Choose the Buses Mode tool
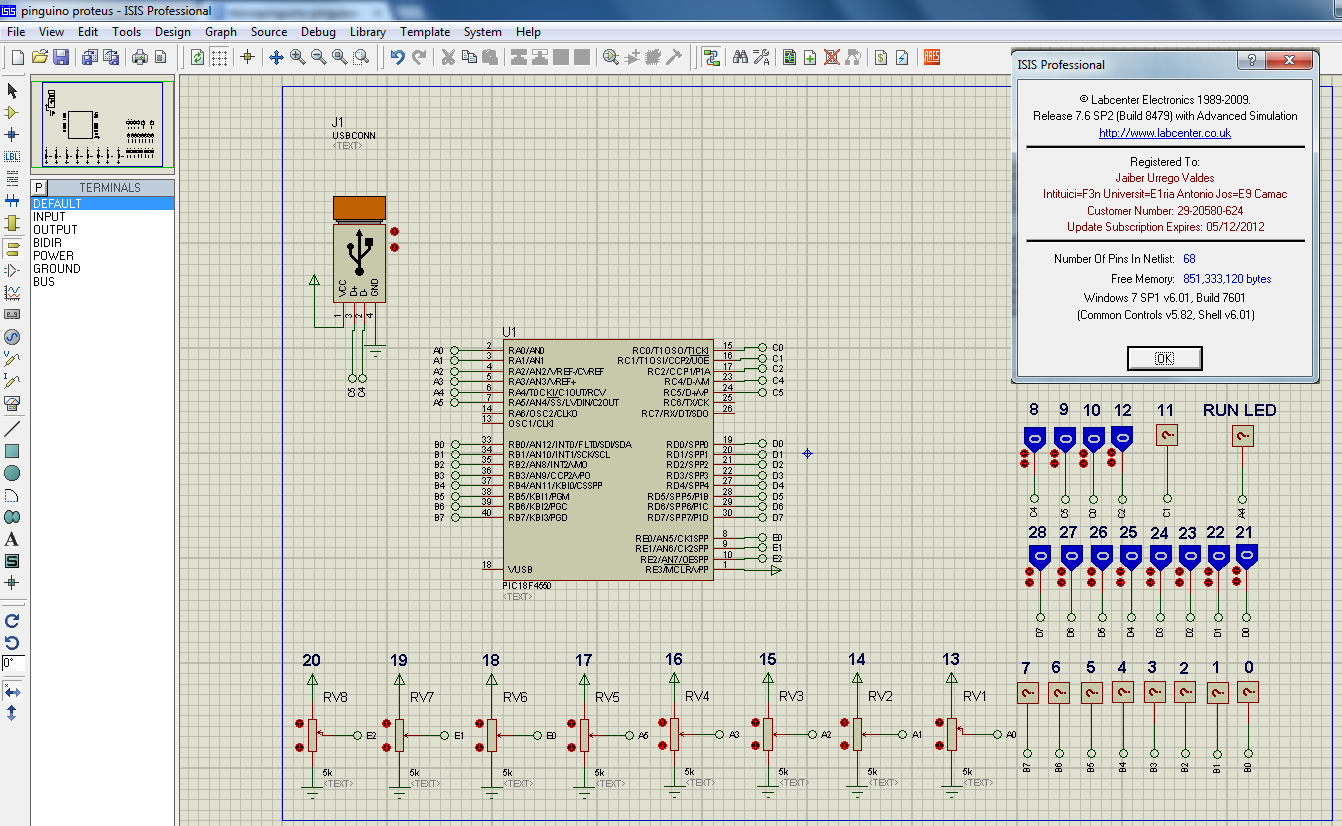The height and width of the screenshot is (826, 1342). 12,200
